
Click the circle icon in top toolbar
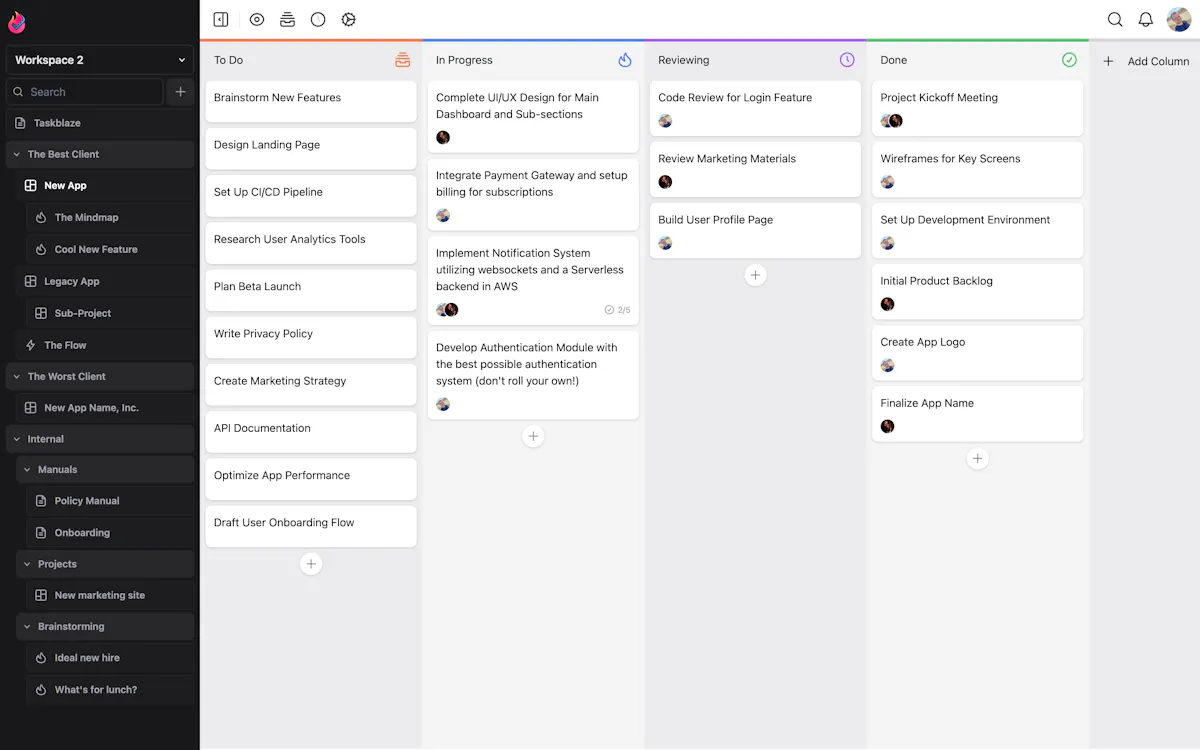318,20
